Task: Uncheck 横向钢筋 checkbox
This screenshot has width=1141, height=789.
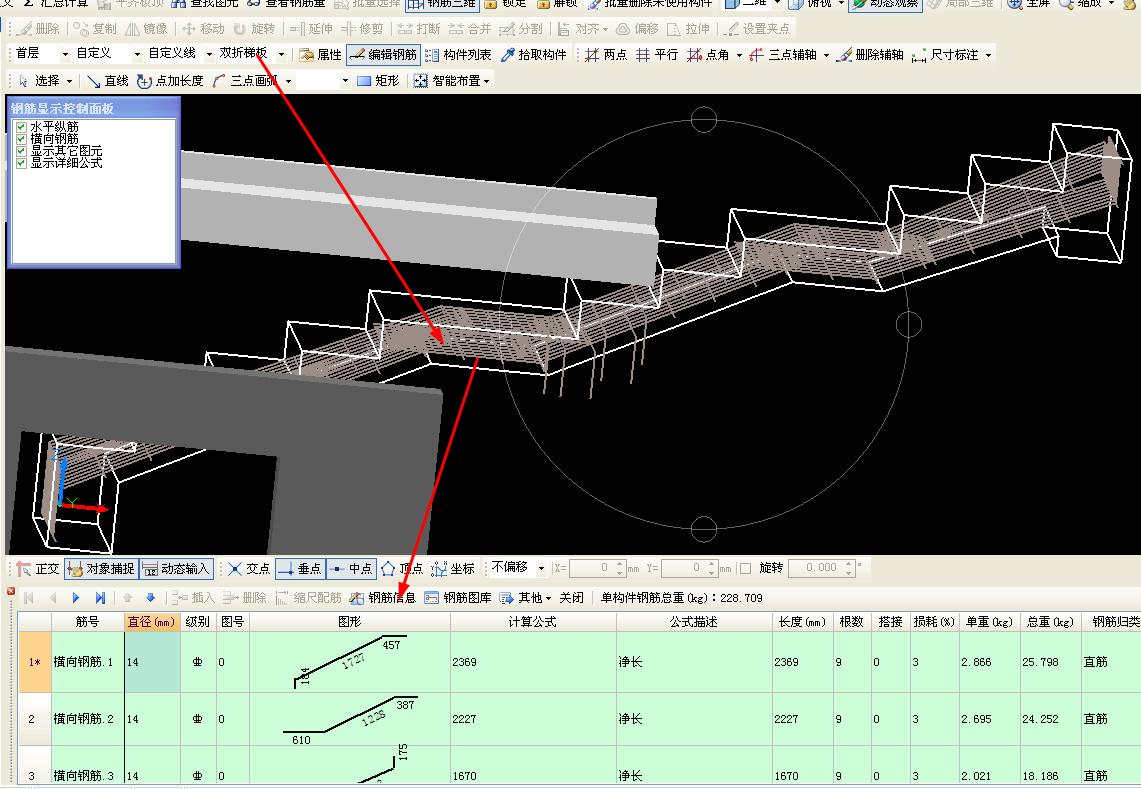Action: pos(21,139)
